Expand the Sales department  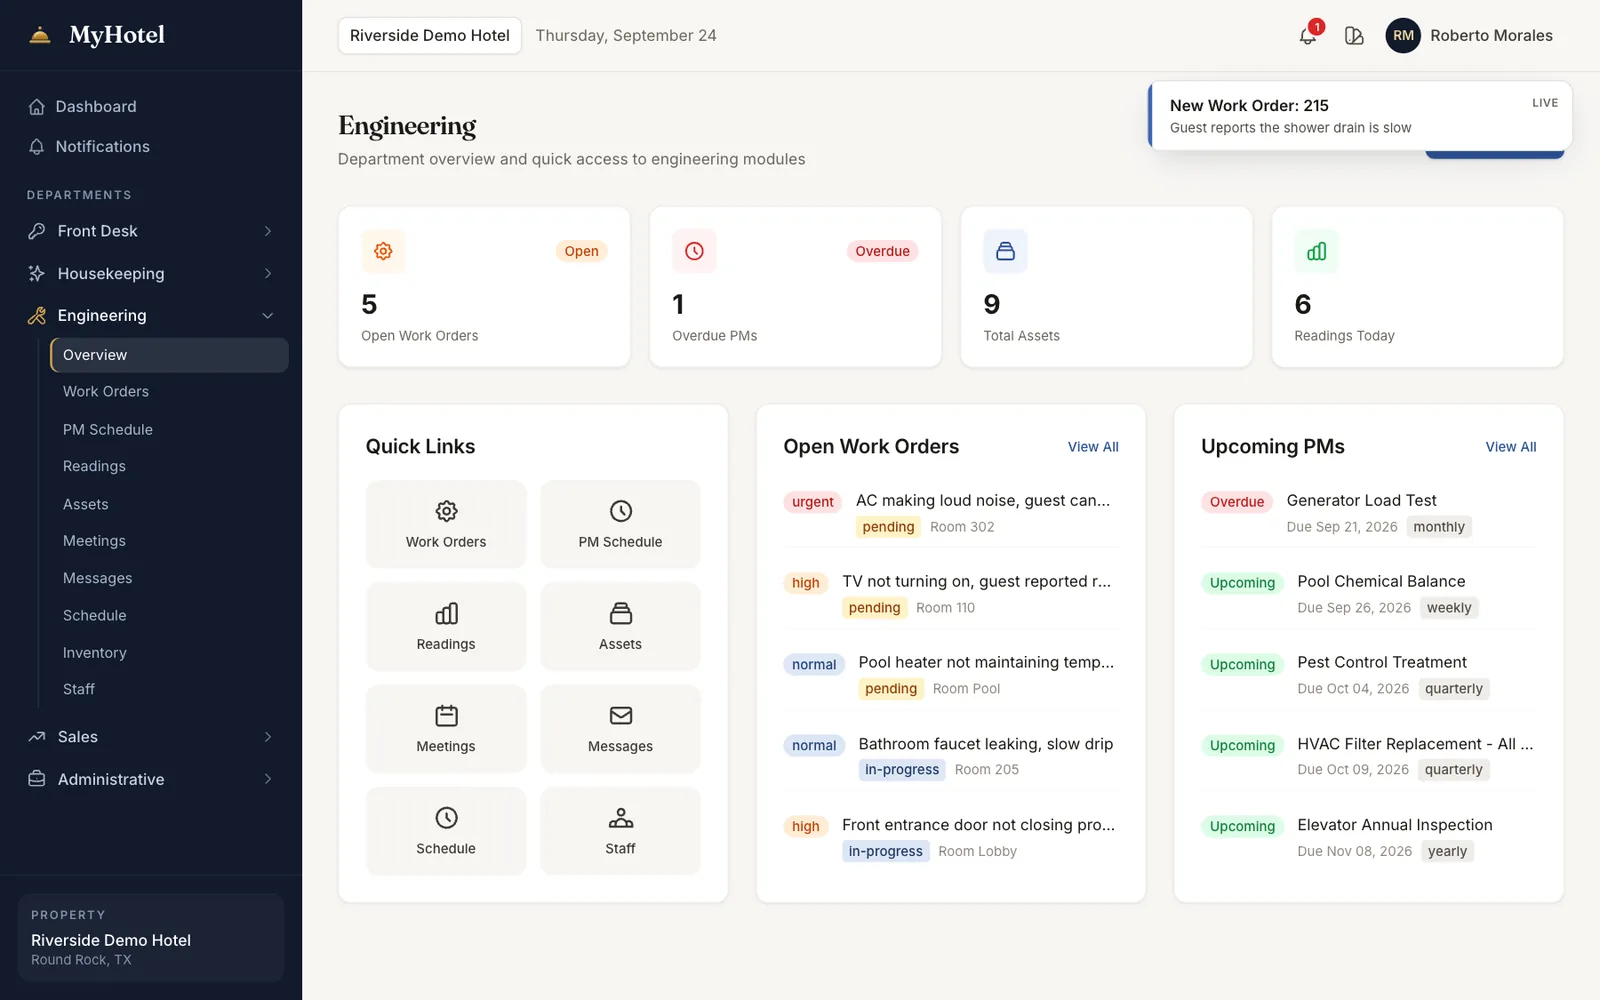point(151,737)
